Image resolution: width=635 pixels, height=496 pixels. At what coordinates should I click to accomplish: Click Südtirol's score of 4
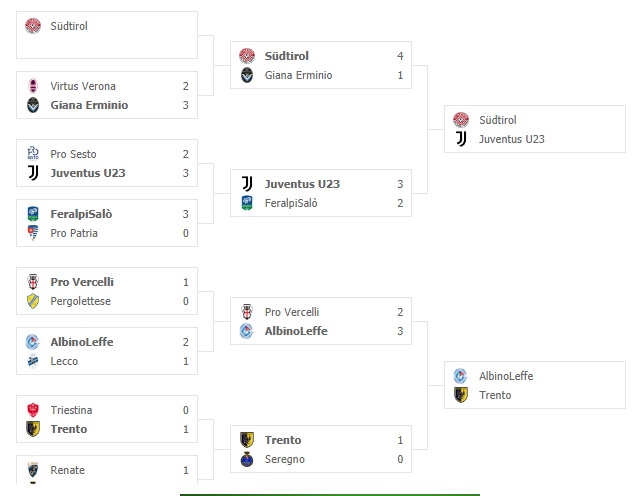point(400,56)
